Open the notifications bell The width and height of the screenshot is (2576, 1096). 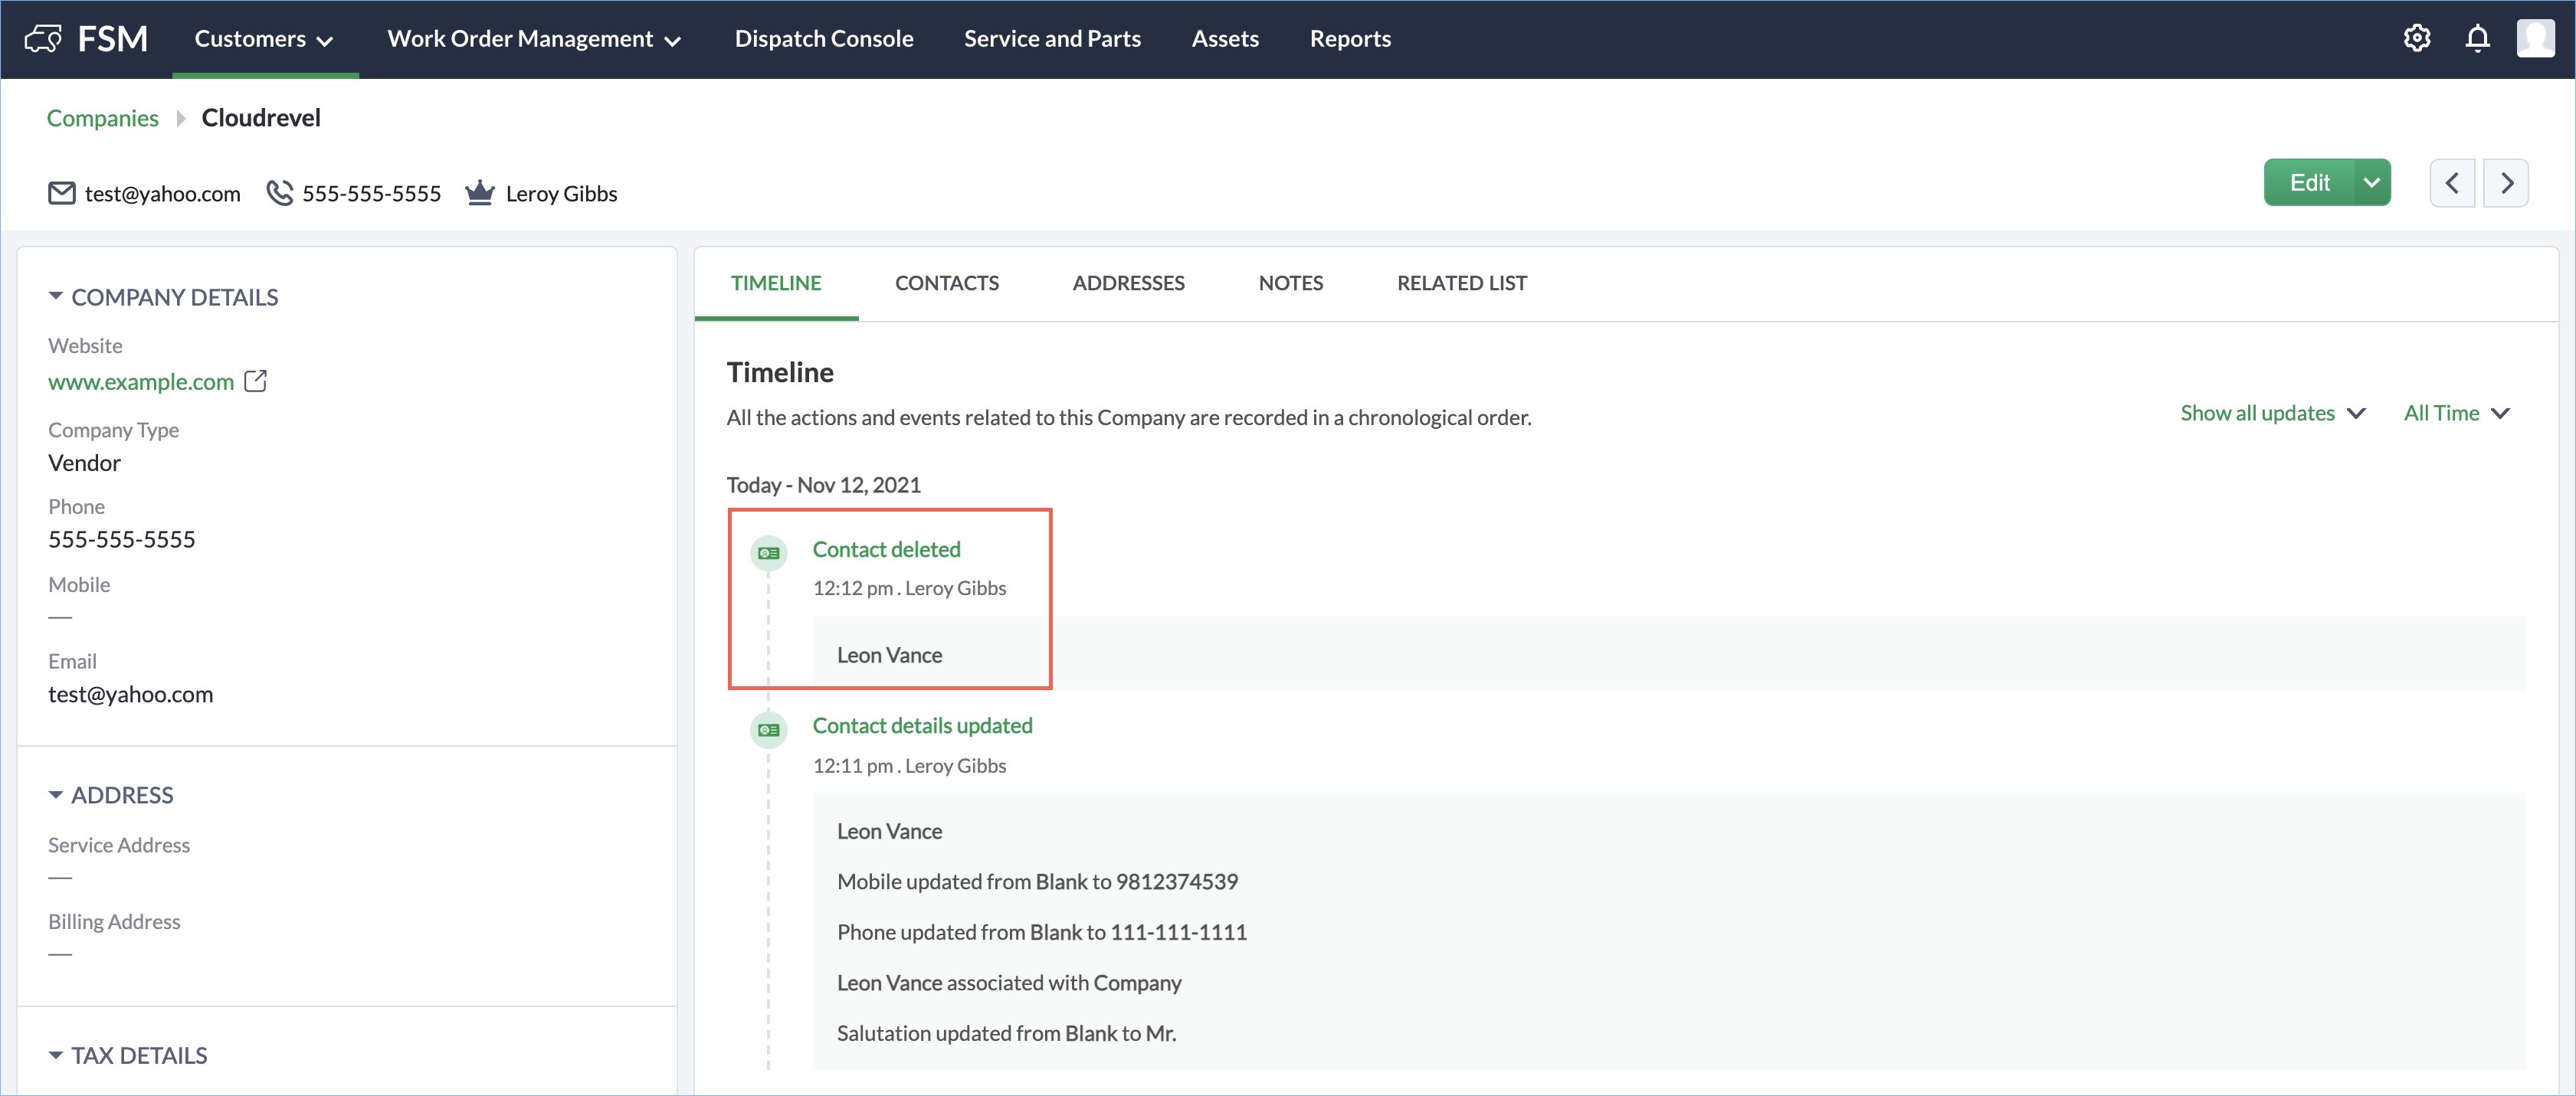(x=2477, y=38)
